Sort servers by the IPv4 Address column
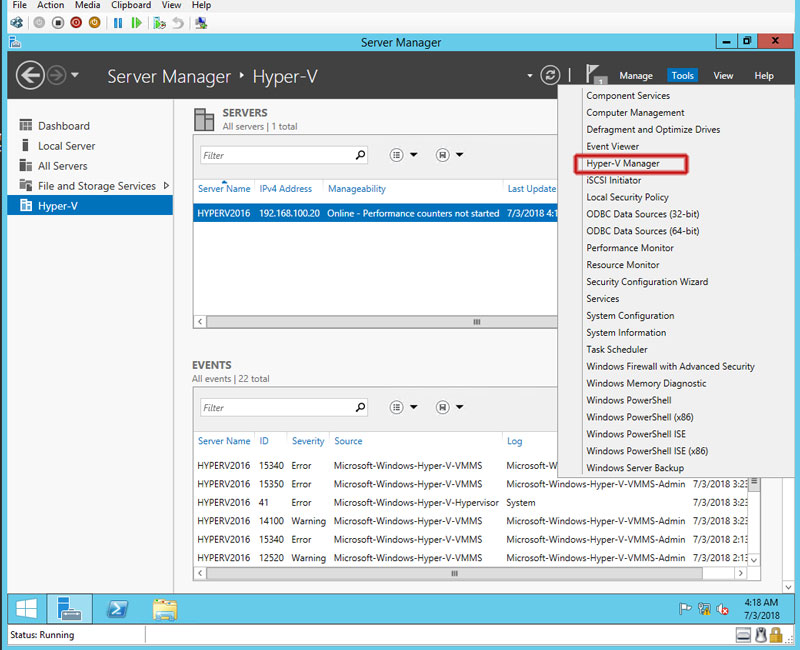Screen dimensions: 800x650 [x=285, y=189]
